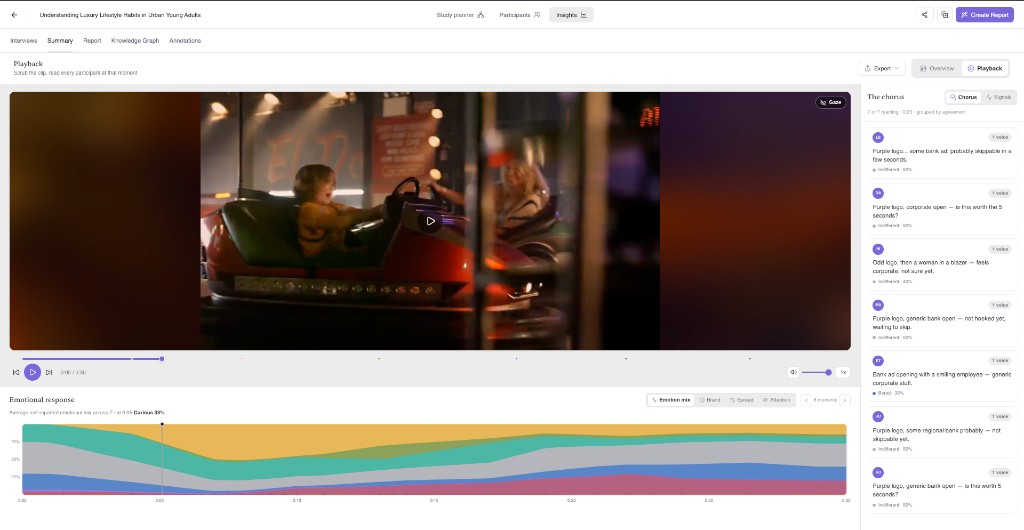The height and width of the screenshot is (530, 1024).
Task: Open the Export dropdown
Action: (882, 69)
